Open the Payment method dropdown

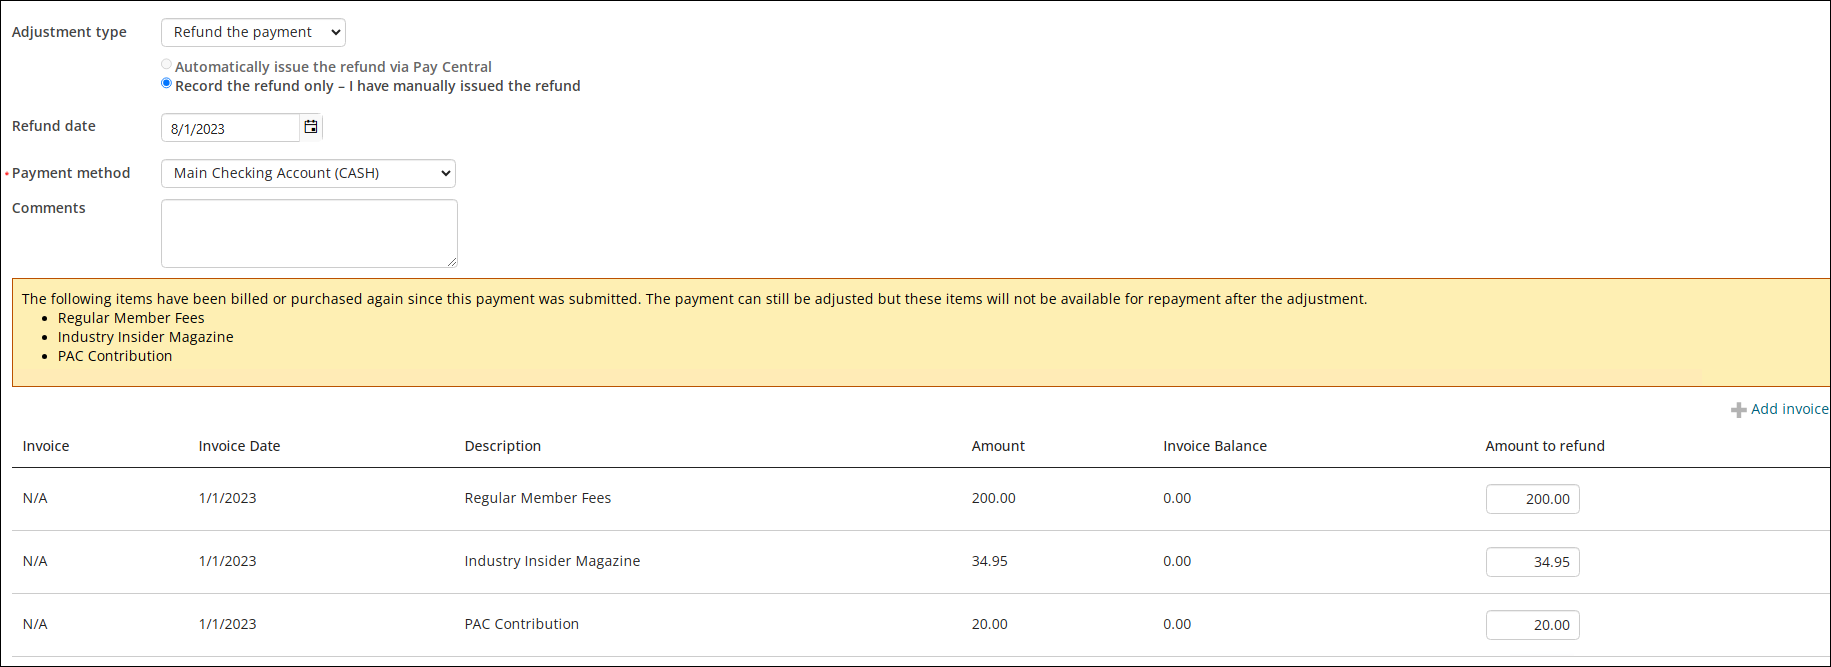click(308, 173)
